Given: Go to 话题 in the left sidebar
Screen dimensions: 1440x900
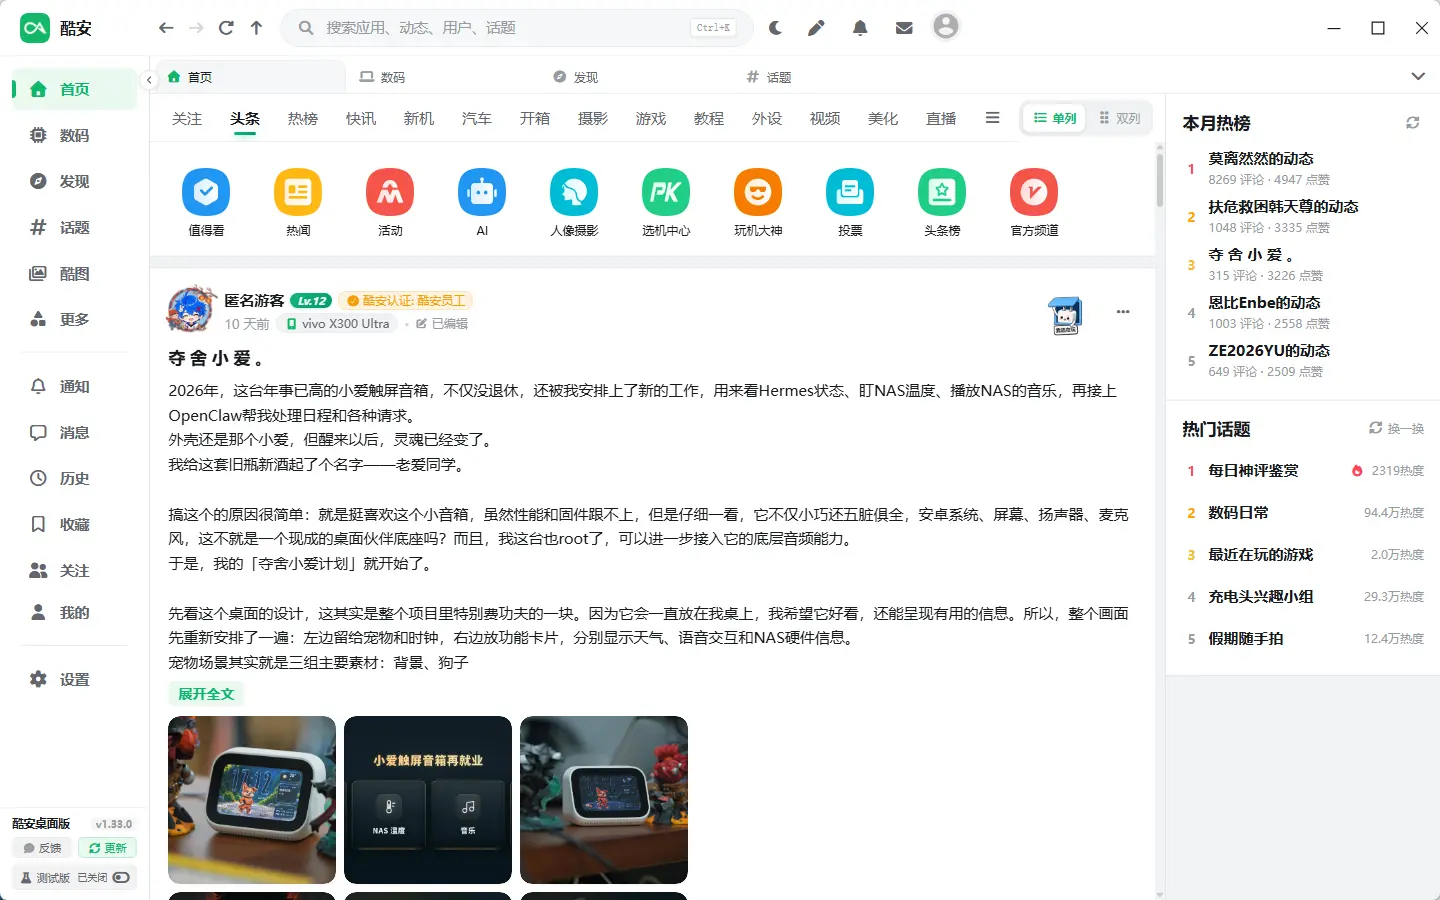Looking at the screenshot, I should [74, 227].
